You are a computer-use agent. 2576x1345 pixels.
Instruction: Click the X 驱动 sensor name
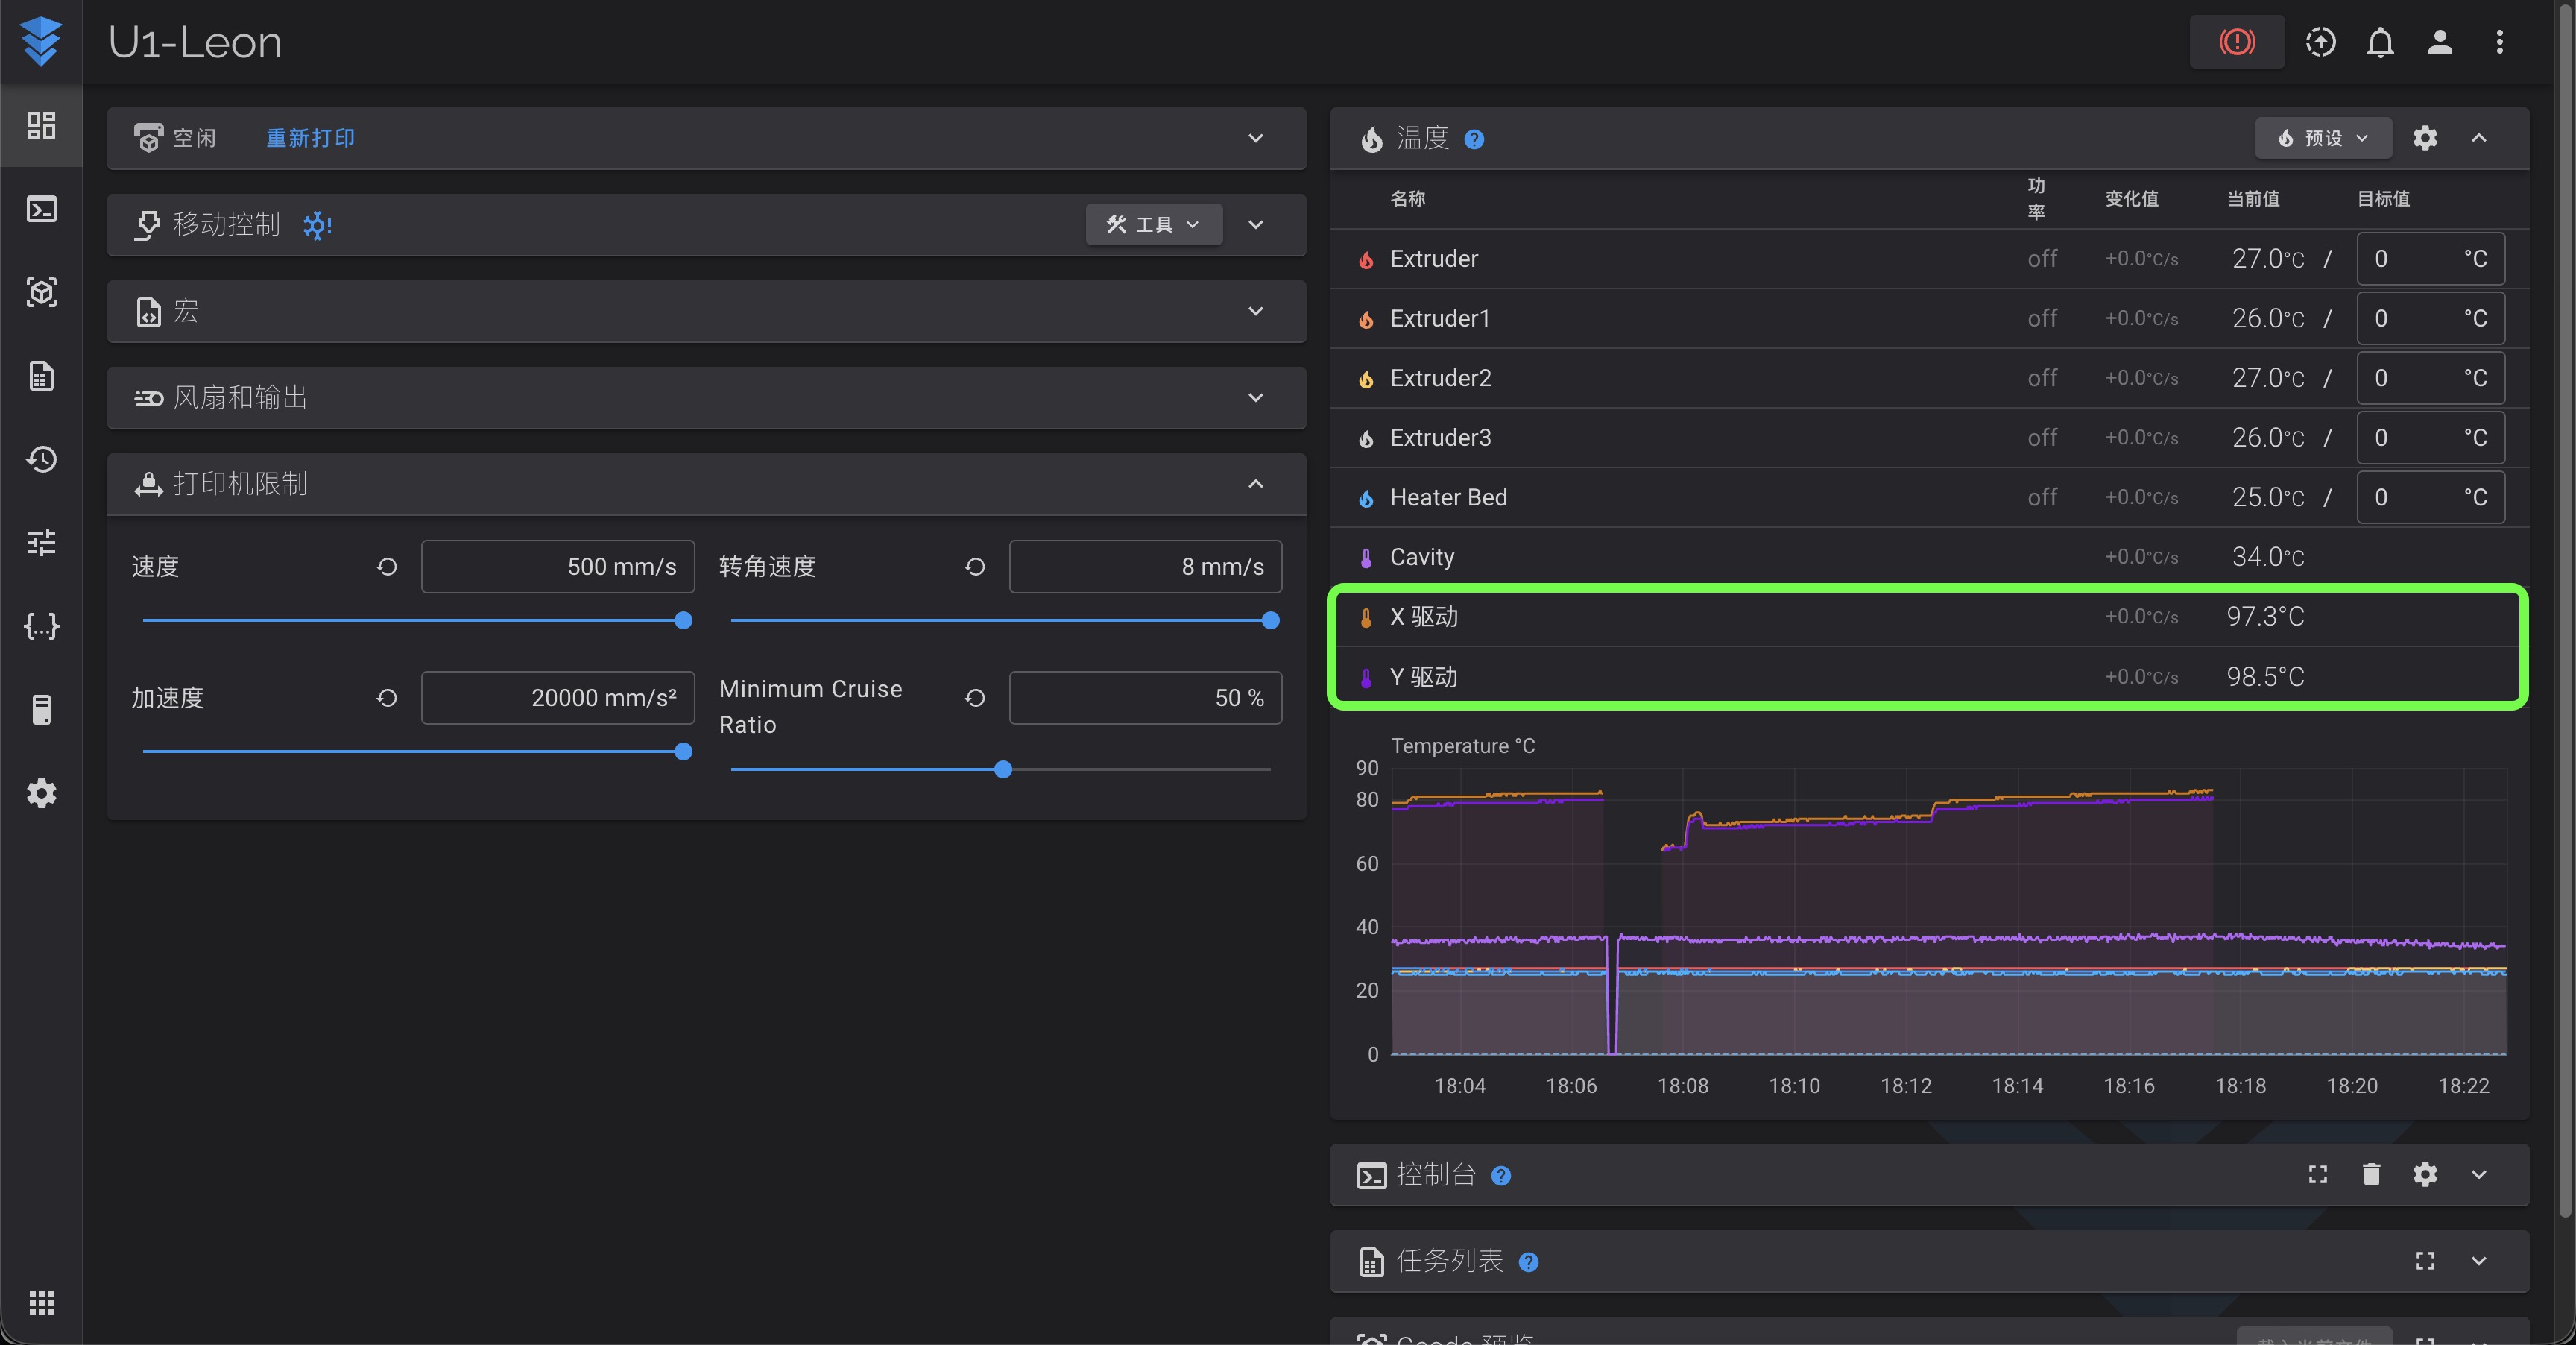[x=1424, y=617]
